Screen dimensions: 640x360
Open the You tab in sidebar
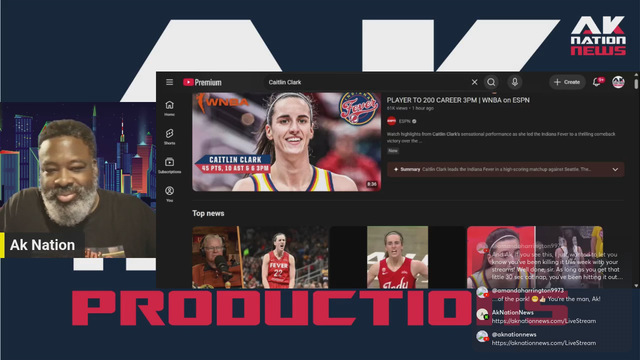[169, 194]
